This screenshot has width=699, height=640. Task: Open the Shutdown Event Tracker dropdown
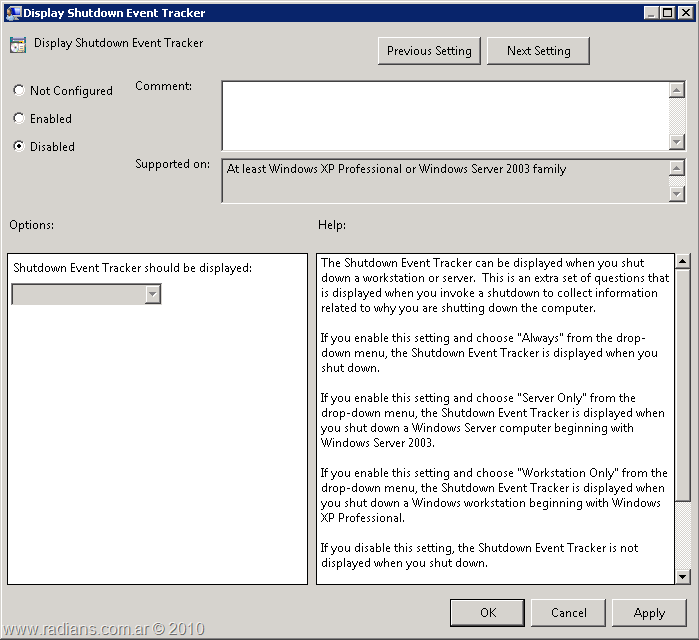tap(152, 294)
